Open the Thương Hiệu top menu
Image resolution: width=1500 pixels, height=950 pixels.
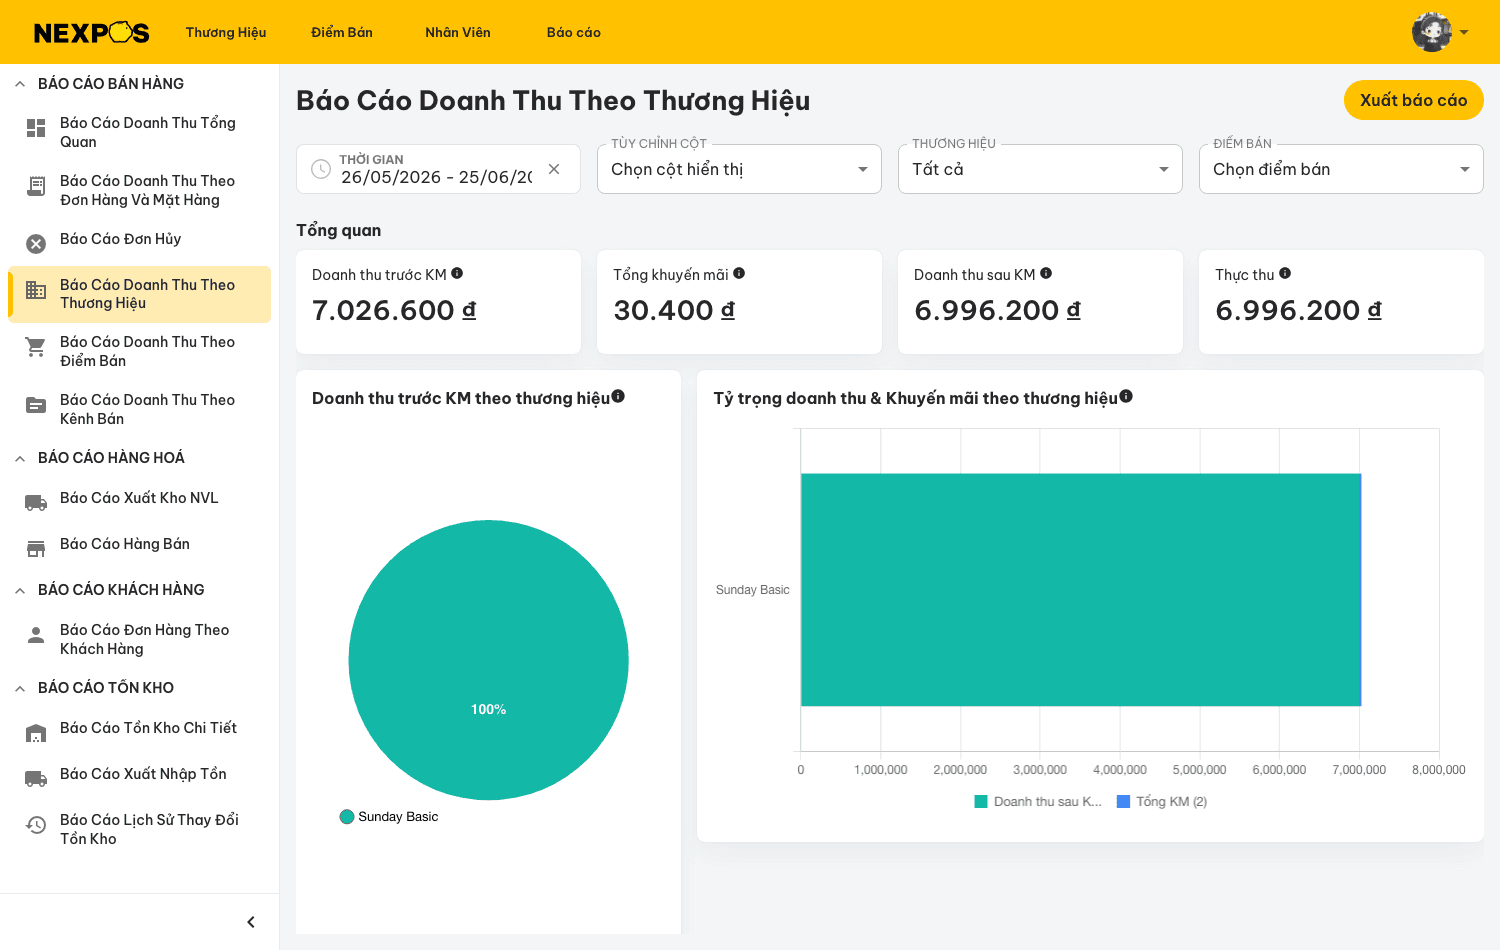tap(226, 32)
